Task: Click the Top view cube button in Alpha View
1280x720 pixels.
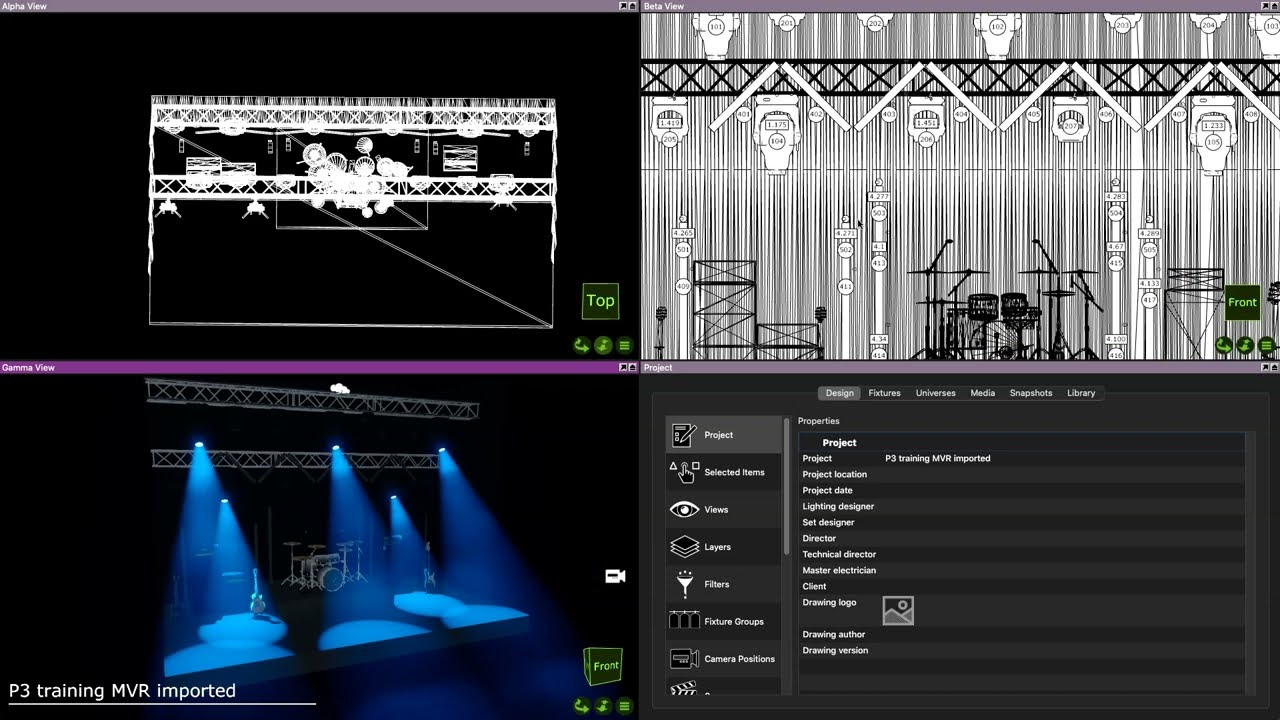Action: tap(599, 300)
